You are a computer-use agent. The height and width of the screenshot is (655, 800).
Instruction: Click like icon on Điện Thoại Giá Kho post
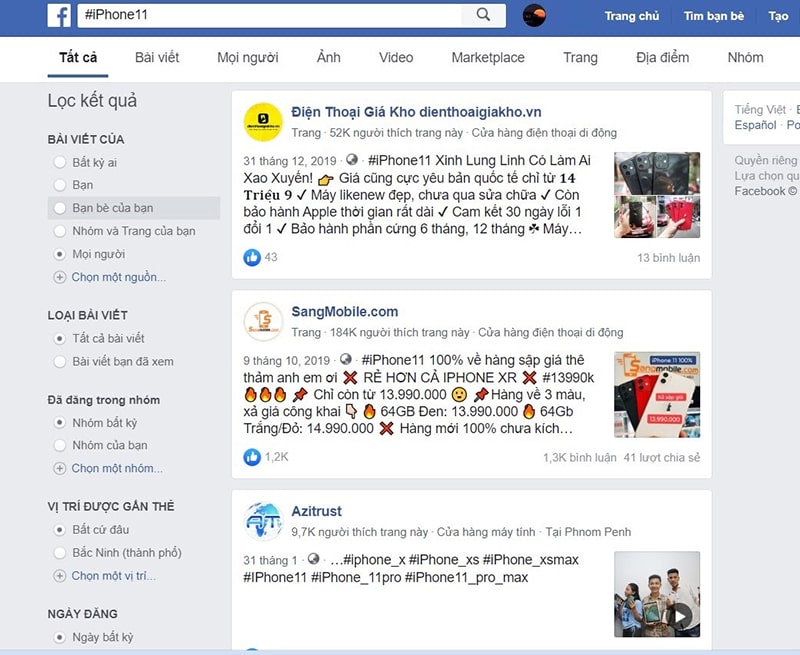[x=252, y=257]
